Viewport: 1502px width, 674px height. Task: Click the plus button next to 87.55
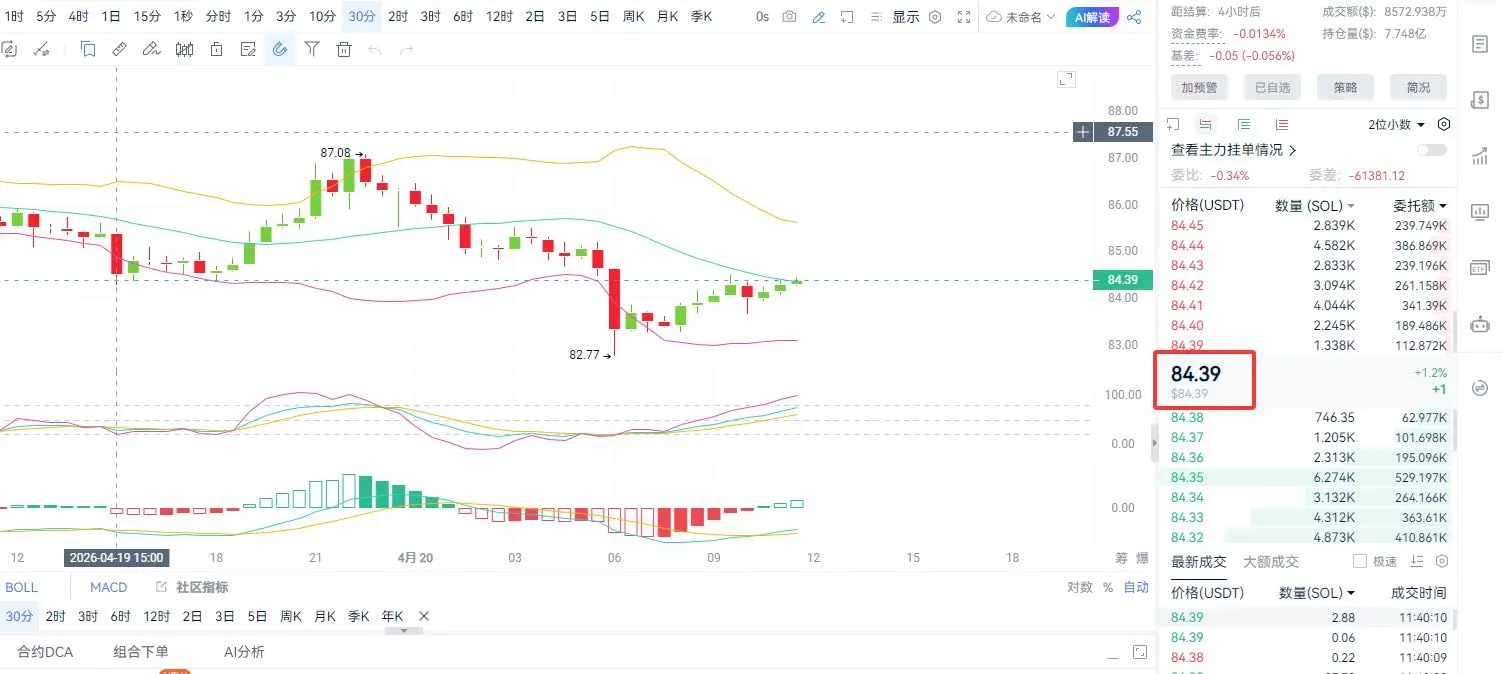click(x=1083, y=132)
